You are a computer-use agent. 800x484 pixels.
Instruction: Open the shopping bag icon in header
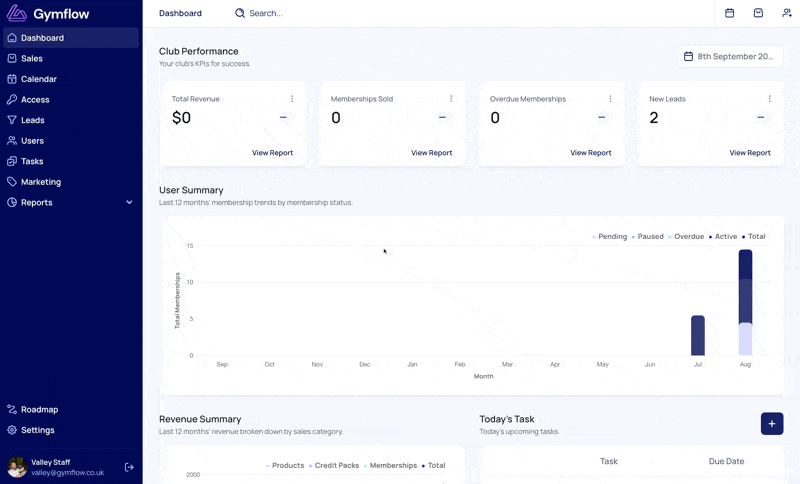tap(758, 13)
